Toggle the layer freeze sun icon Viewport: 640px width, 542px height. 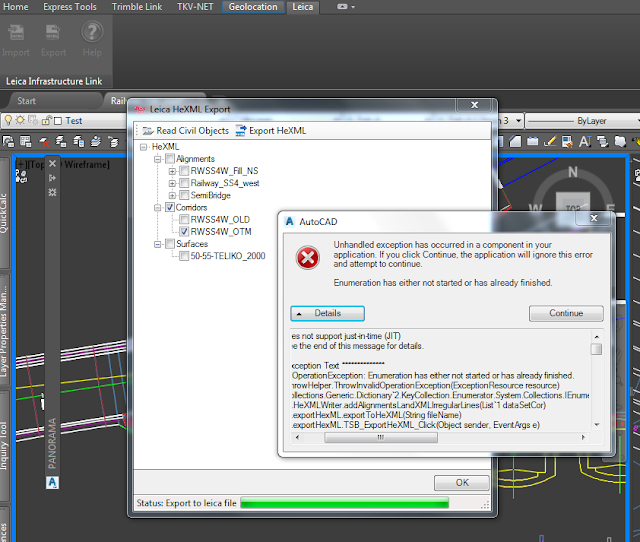pos(20,120)
